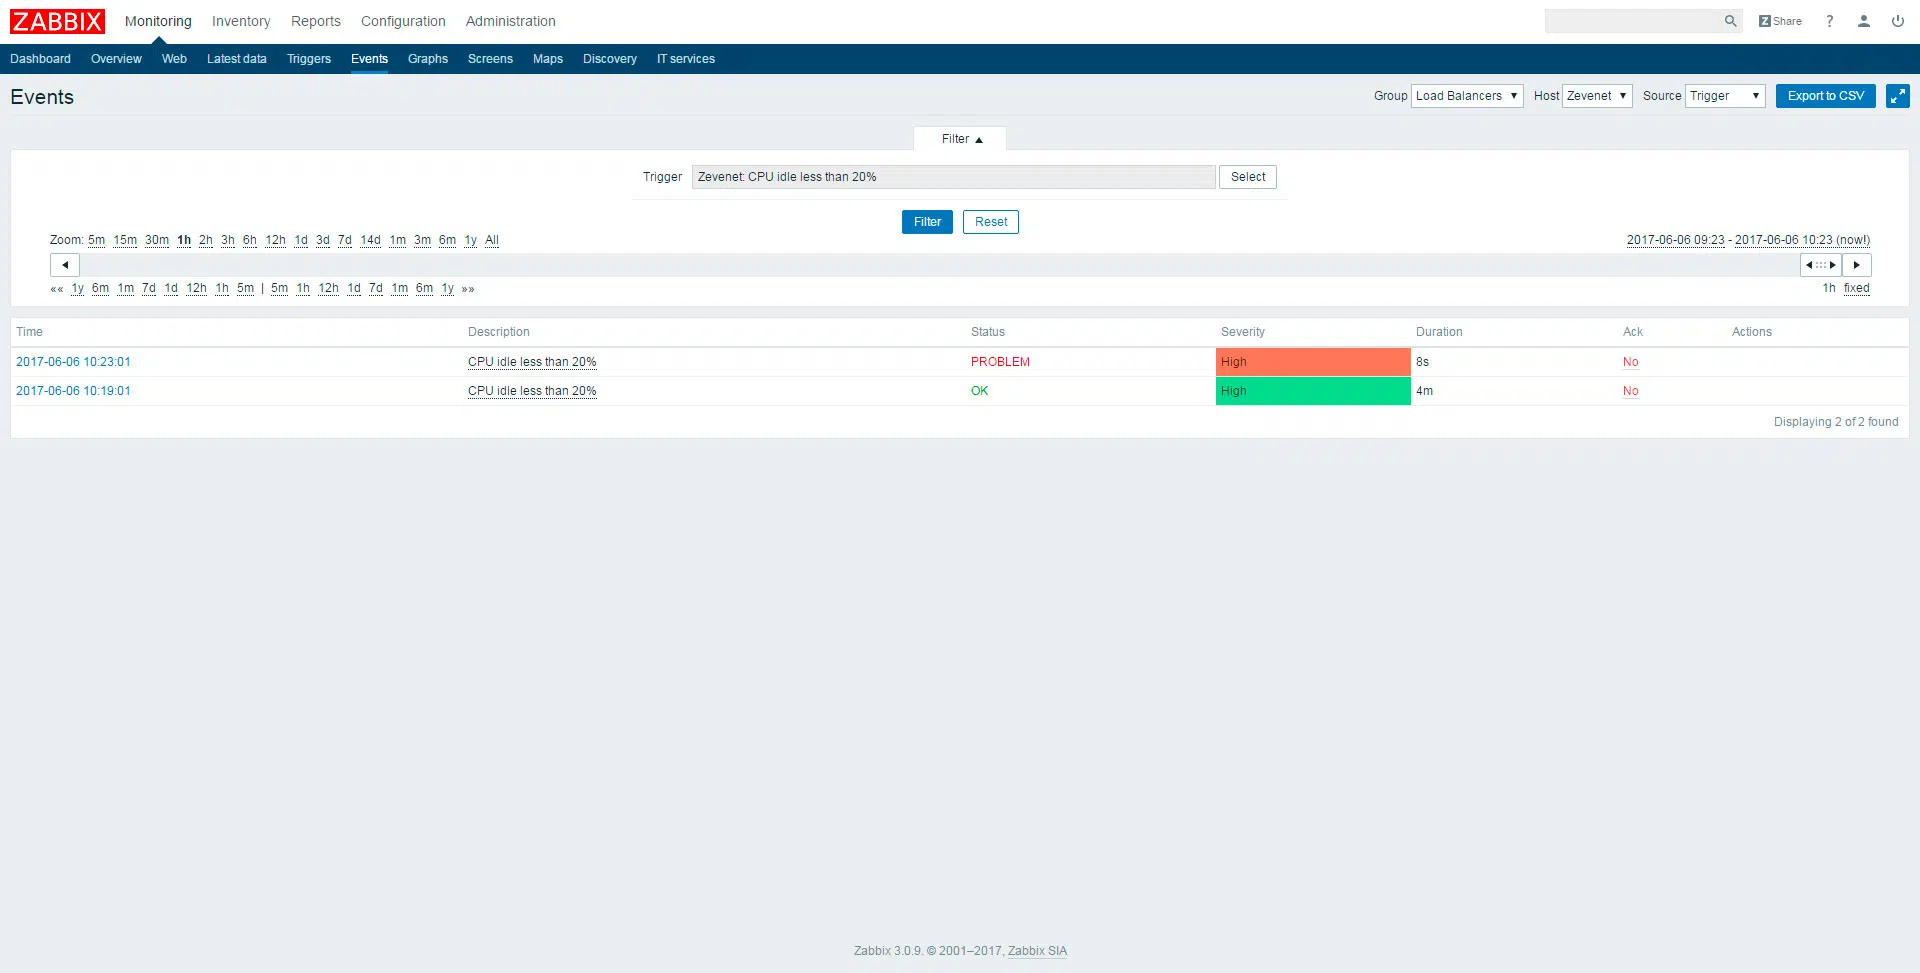The width and height of the screenshot is (1920, 973).
Task: Toggle the fixed time period link
Action: [x=1856, y=288]
